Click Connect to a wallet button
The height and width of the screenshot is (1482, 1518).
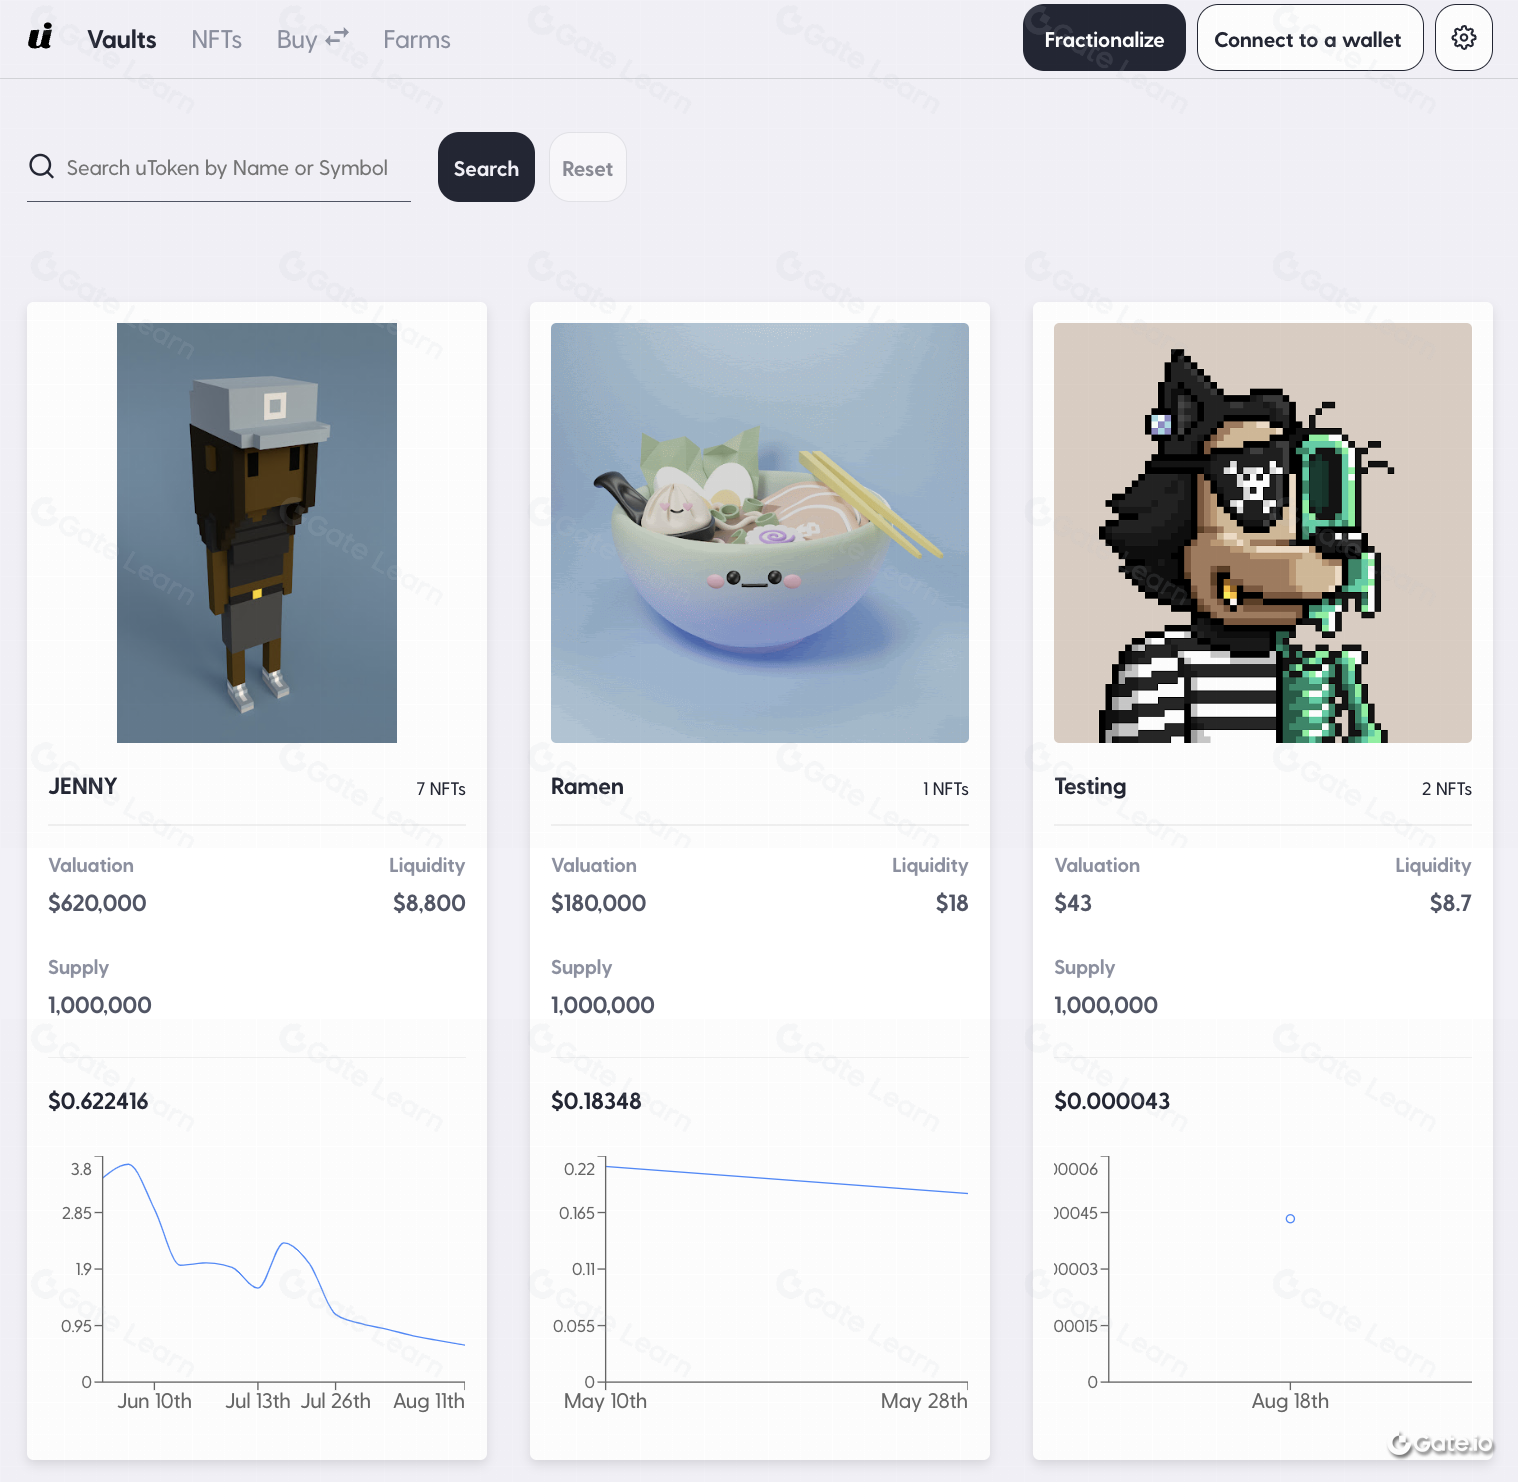(1309, 38)
